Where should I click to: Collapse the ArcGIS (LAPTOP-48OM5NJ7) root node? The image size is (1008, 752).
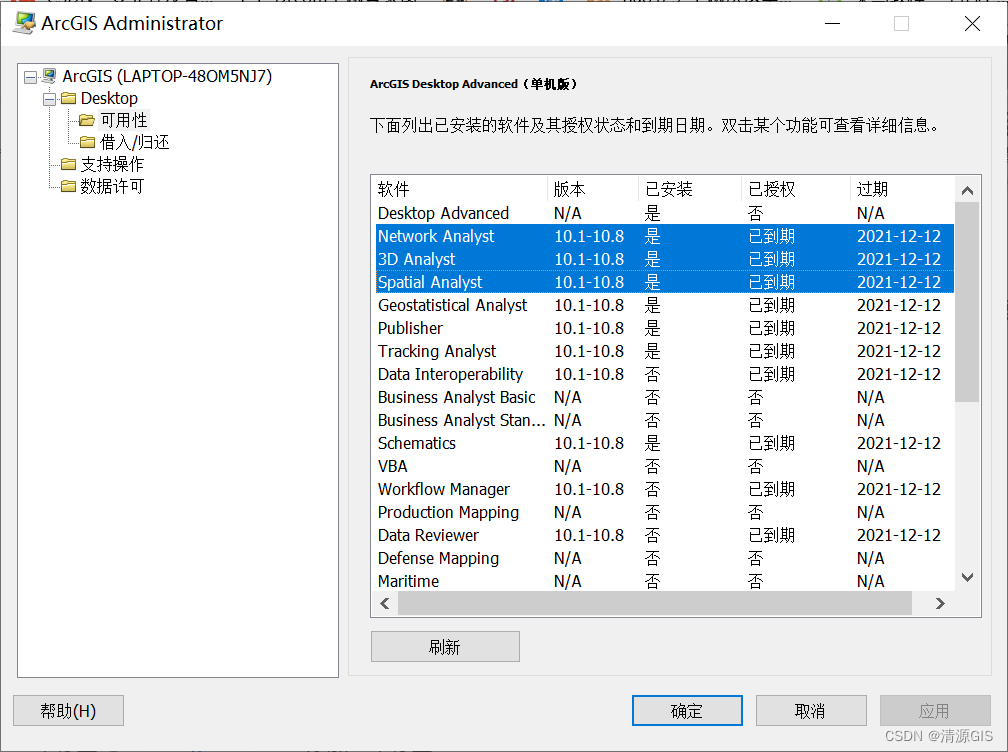30,77
